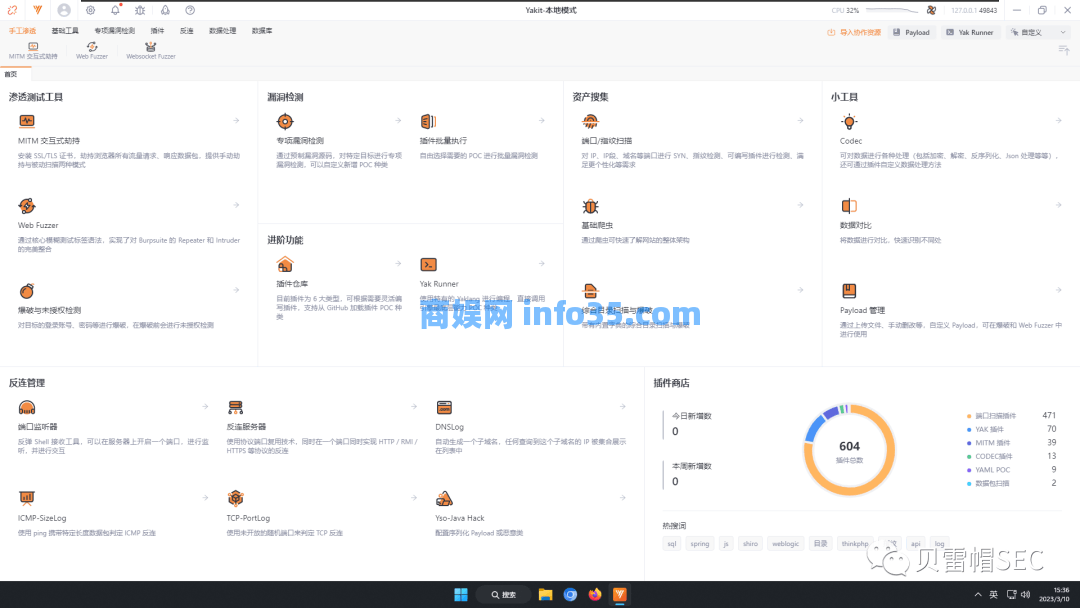Image resolution: width=1080 pixels, height=608 pixels.
Task: Open the DNSLog reverse tool
Action: (451, 424)
